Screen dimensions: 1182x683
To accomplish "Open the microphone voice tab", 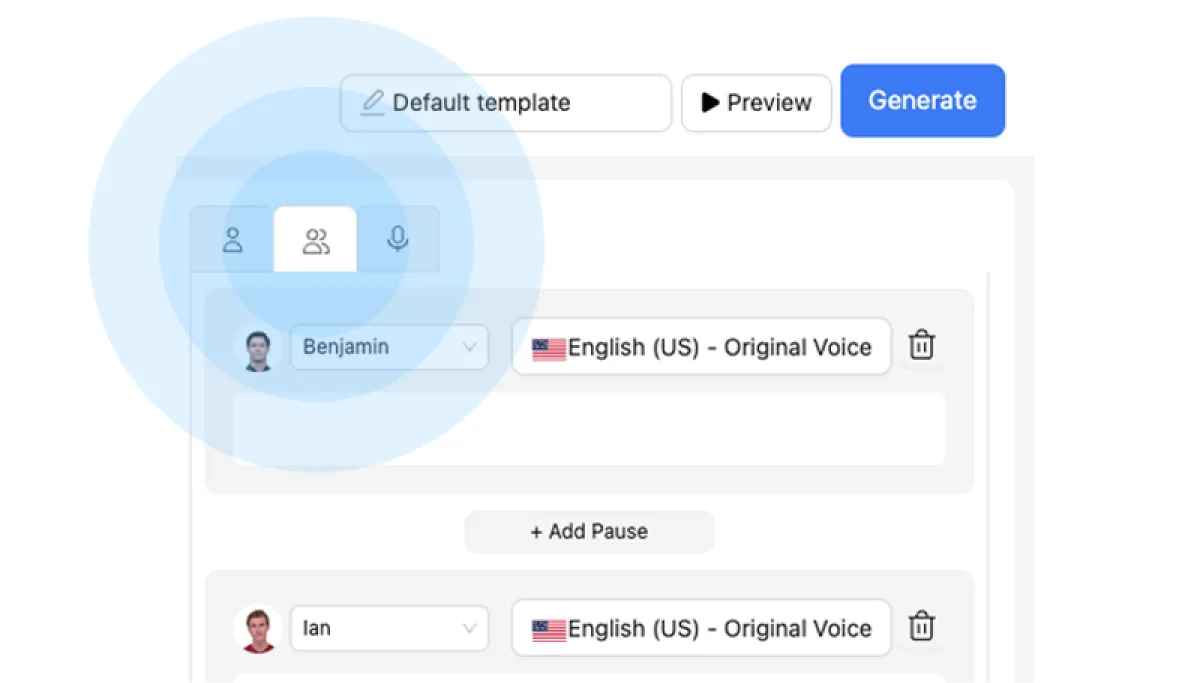I will pos(397,239).
